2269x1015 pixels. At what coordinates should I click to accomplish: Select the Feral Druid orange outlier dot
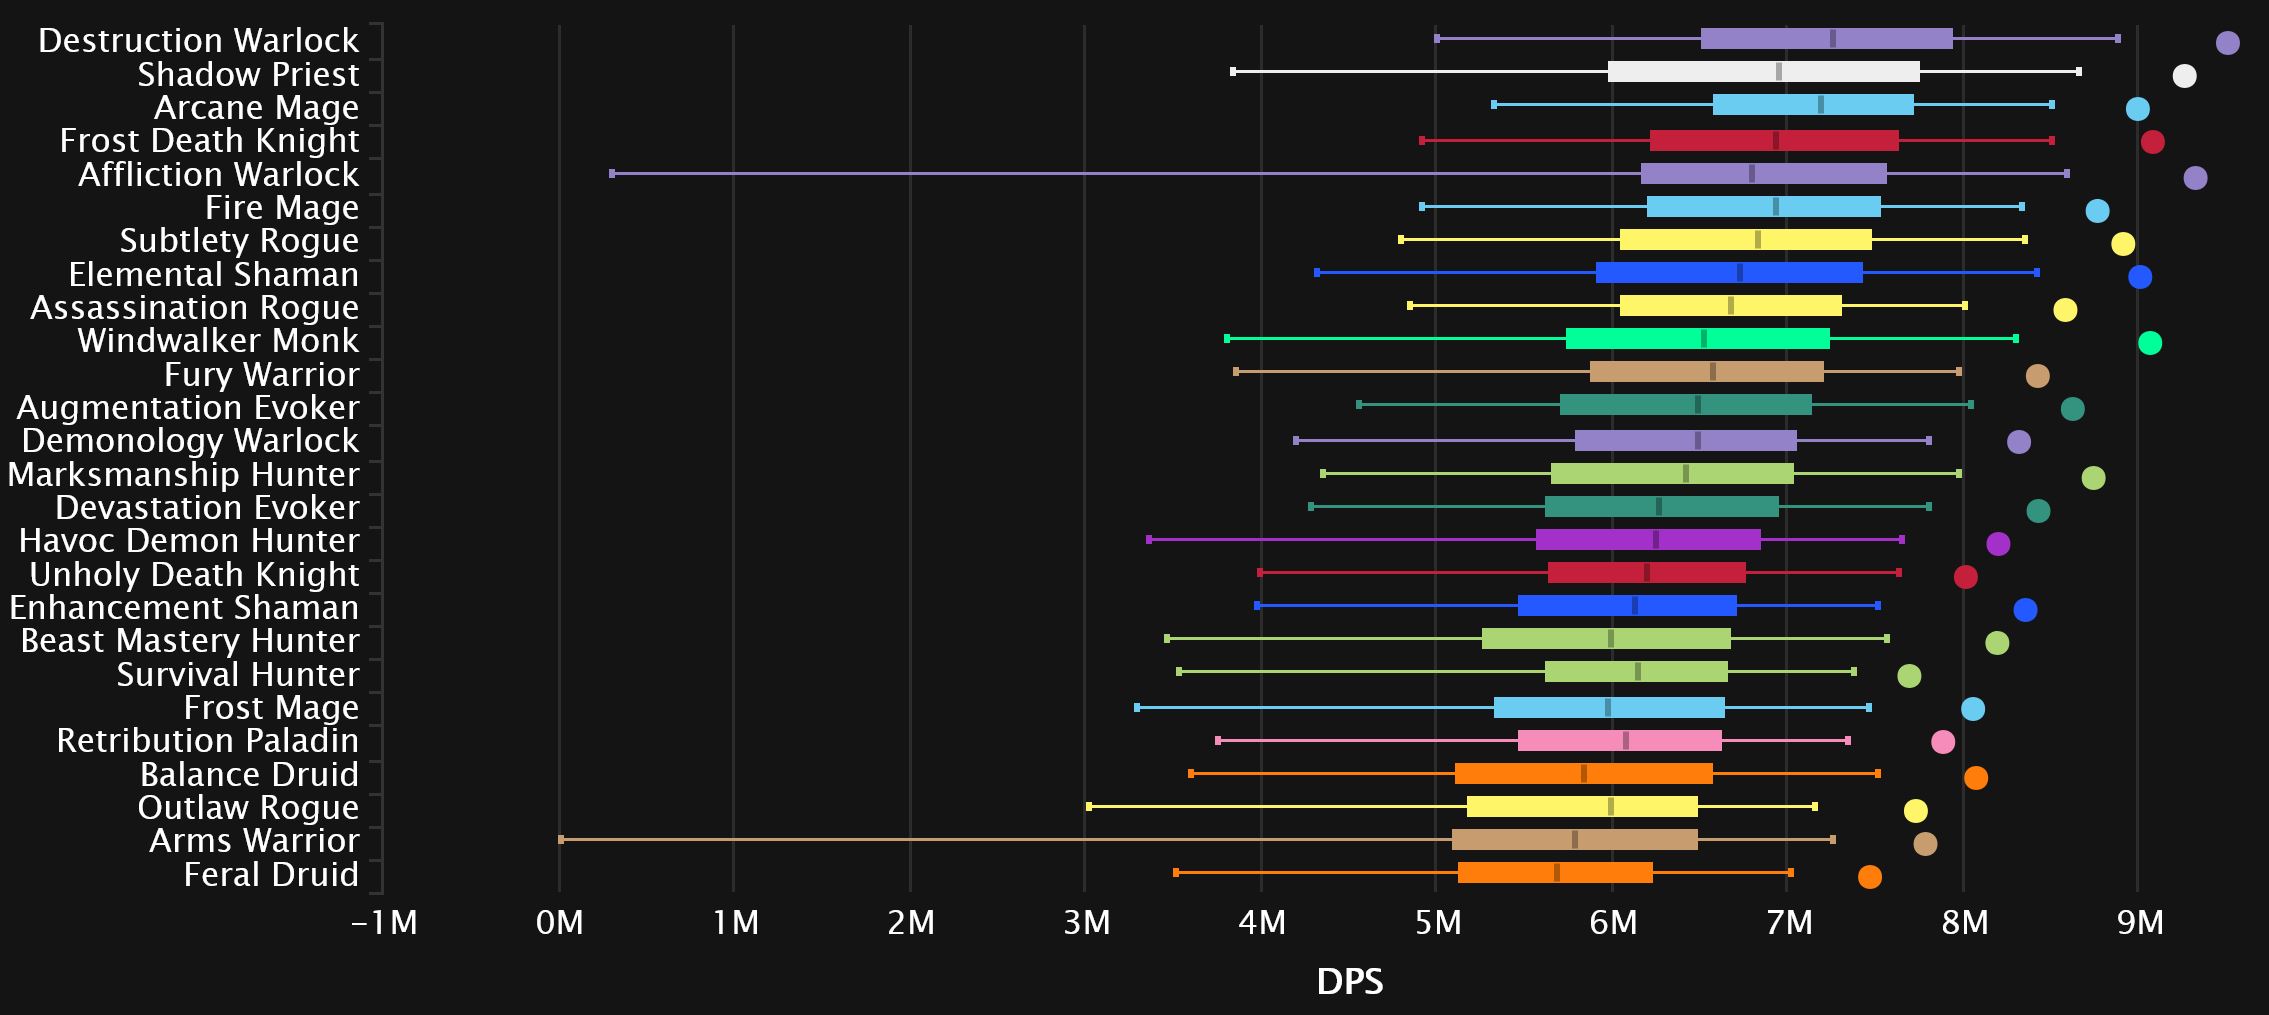[x=1869, y=877]
